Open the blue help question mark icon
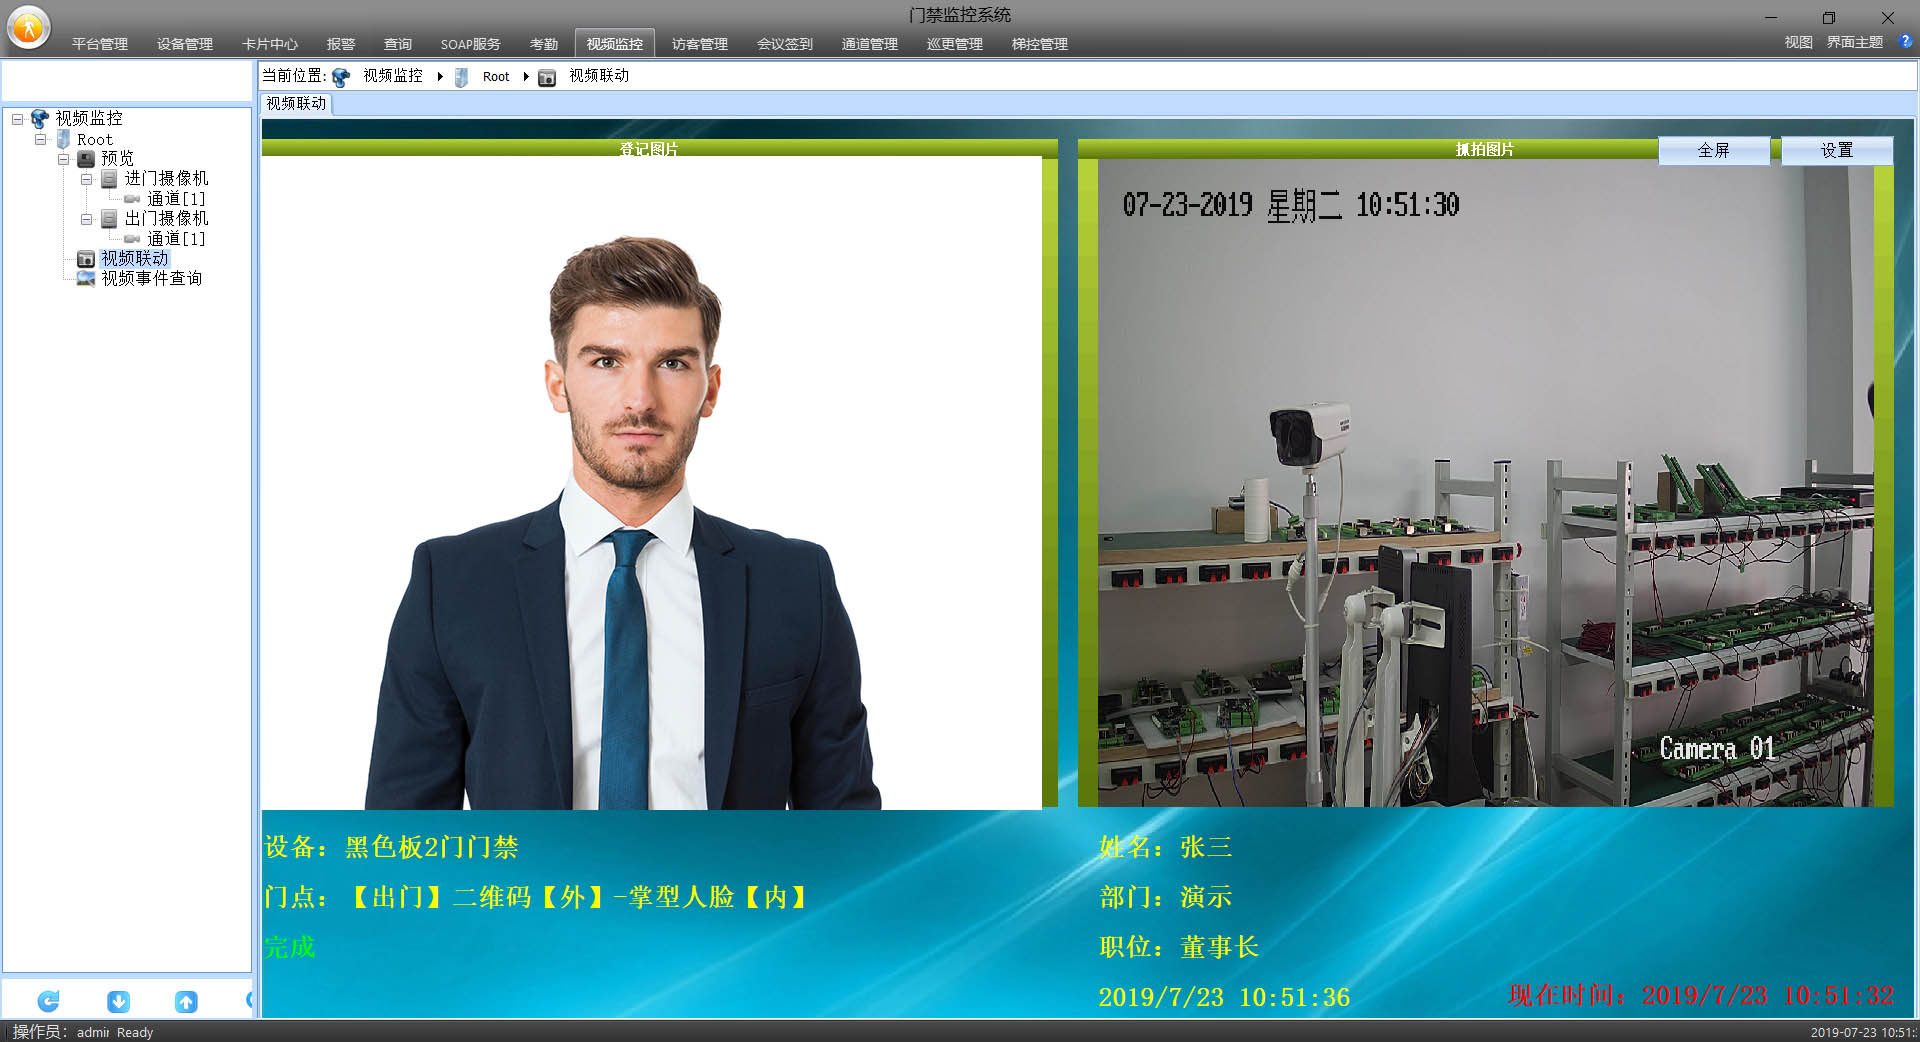Image resolution: width=1920 pixels, height=1042 pixels. (1906, 42)
